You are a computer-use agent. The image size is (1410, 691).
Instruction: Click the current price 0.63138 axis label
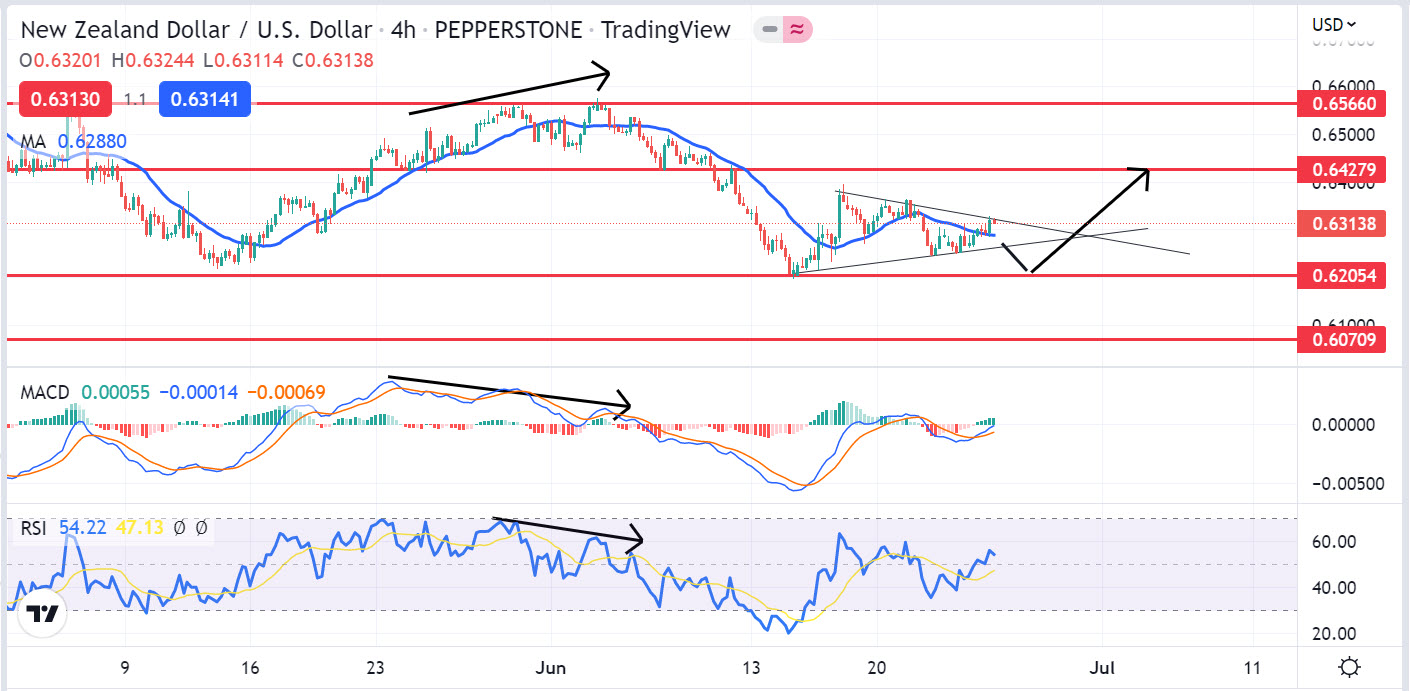(x=1340, y=224)
